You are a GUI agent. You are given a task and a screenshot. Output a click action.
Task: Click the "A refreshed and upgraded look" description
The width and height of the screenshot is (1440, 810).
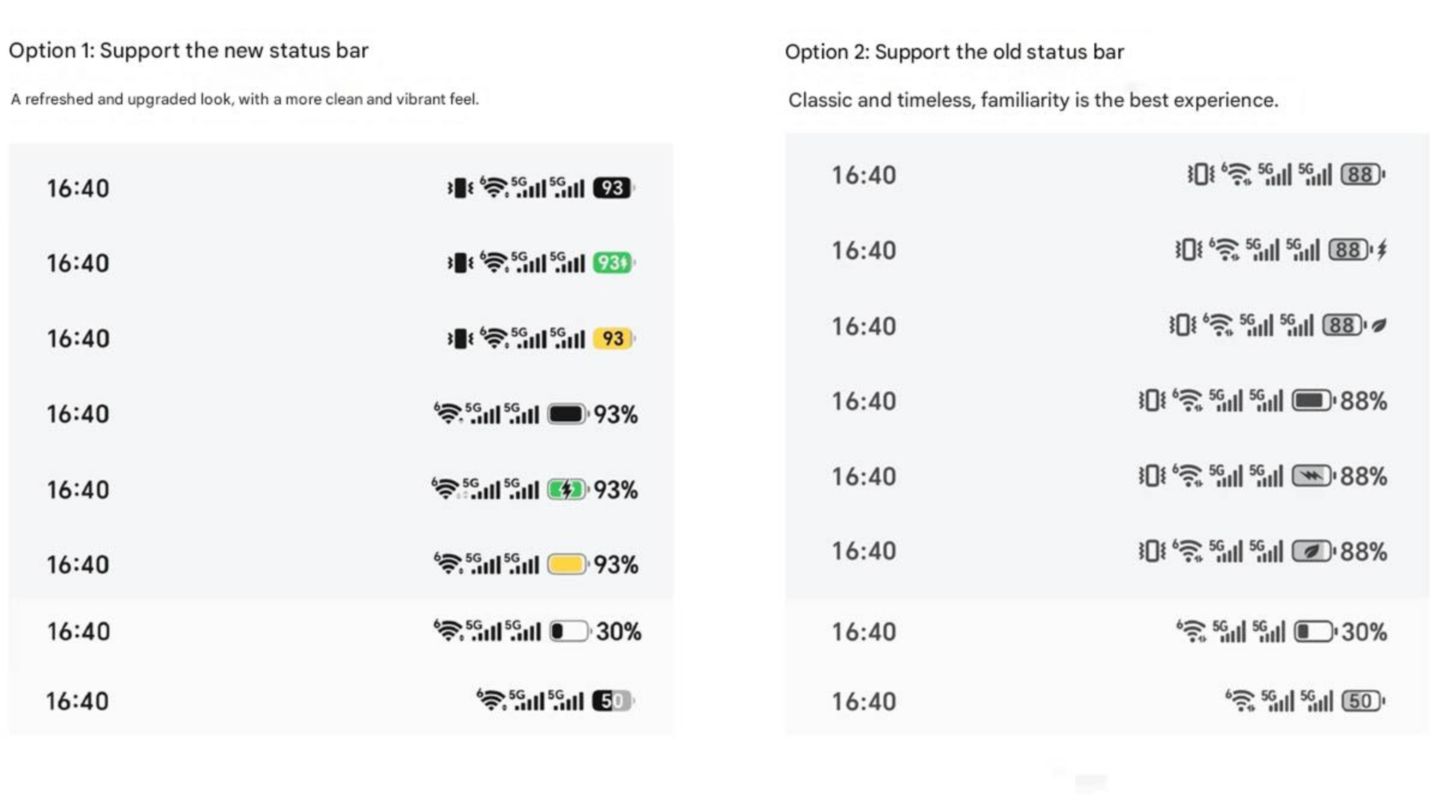[x=245, y=99]
